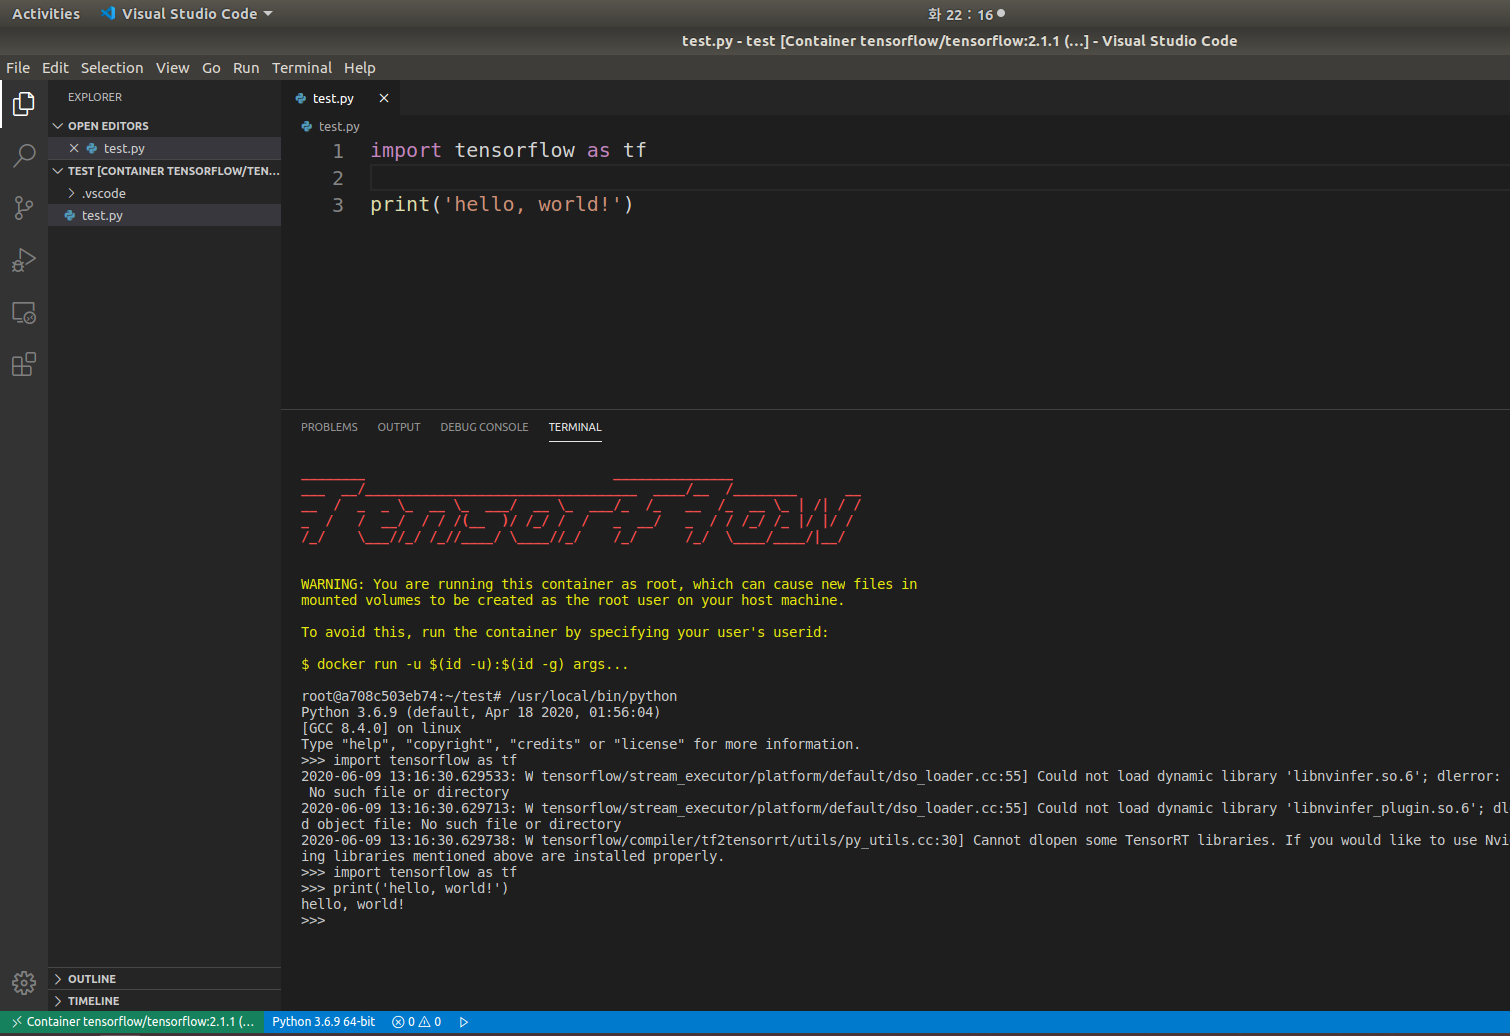
Task: Click line number 2 in the gutter
Action: click(338, 178)
